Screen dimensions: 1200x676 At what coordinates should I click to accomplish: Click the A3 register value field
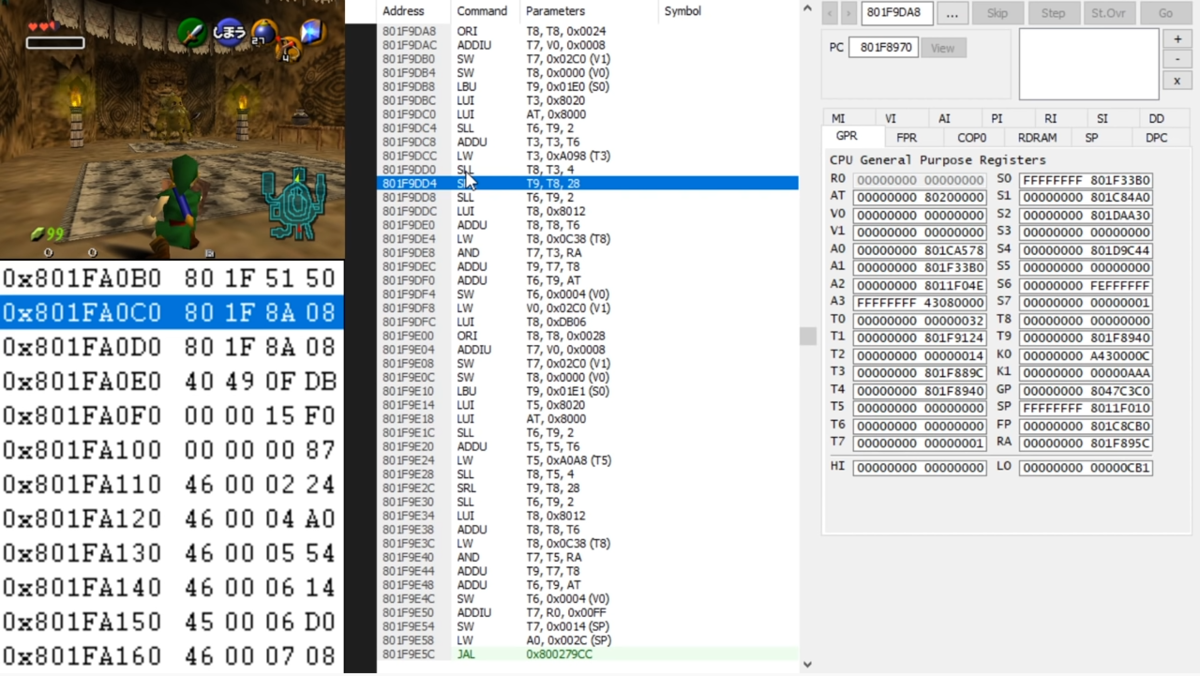[x=920, y=302]
